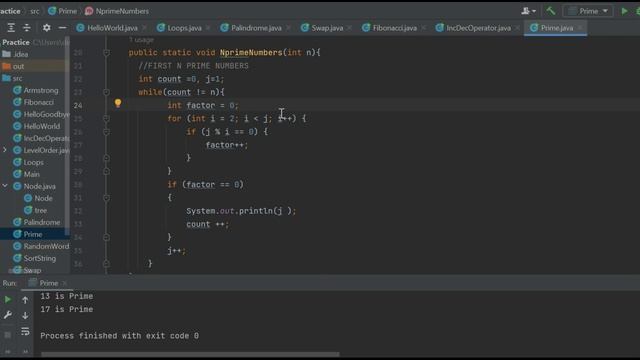Click the Prime breadcrumb in navigation bar
The image size is (640, 360).
click(62, 11)
